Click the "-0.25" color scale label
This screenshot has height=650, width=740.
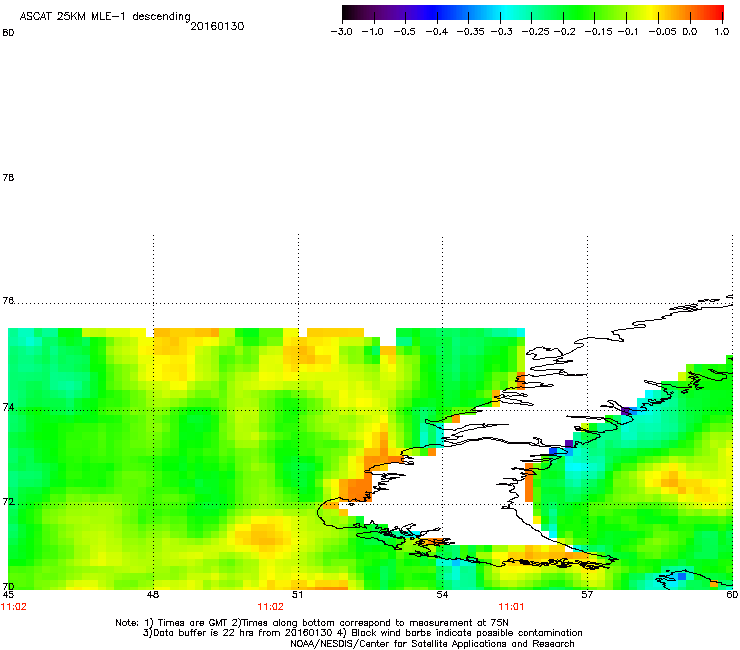tap(536, 32)
